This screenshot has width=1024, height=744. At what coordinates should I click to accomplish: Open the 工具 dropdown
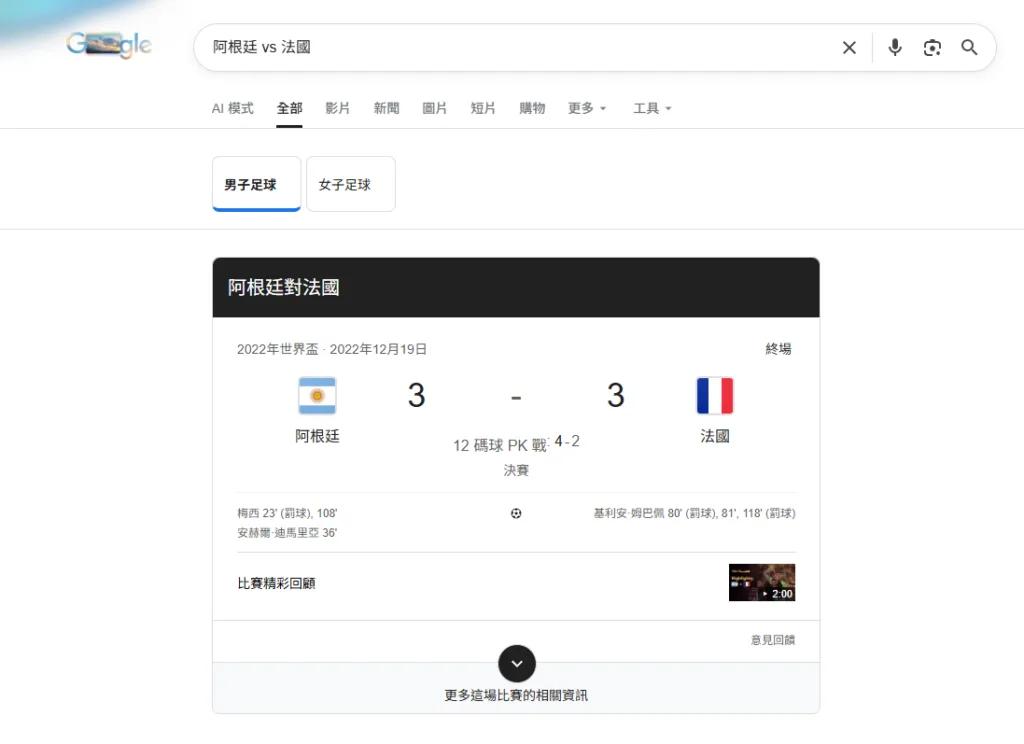(x=651, y=108)
